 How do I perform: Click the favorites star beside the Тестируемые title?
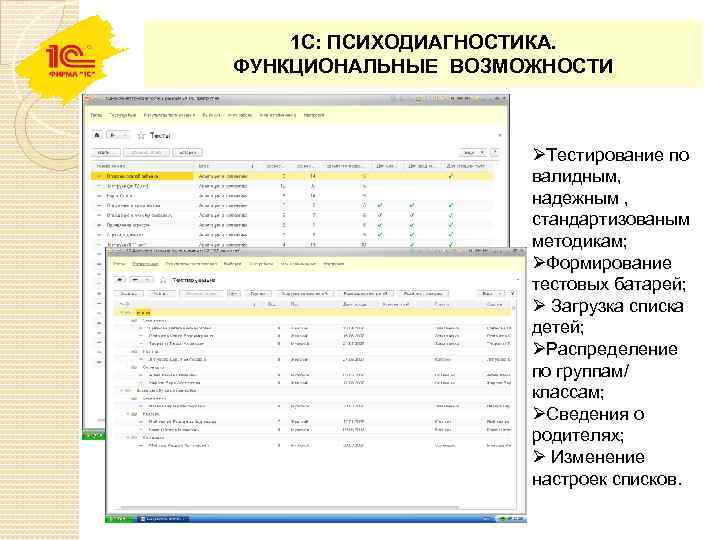(163, 280)
